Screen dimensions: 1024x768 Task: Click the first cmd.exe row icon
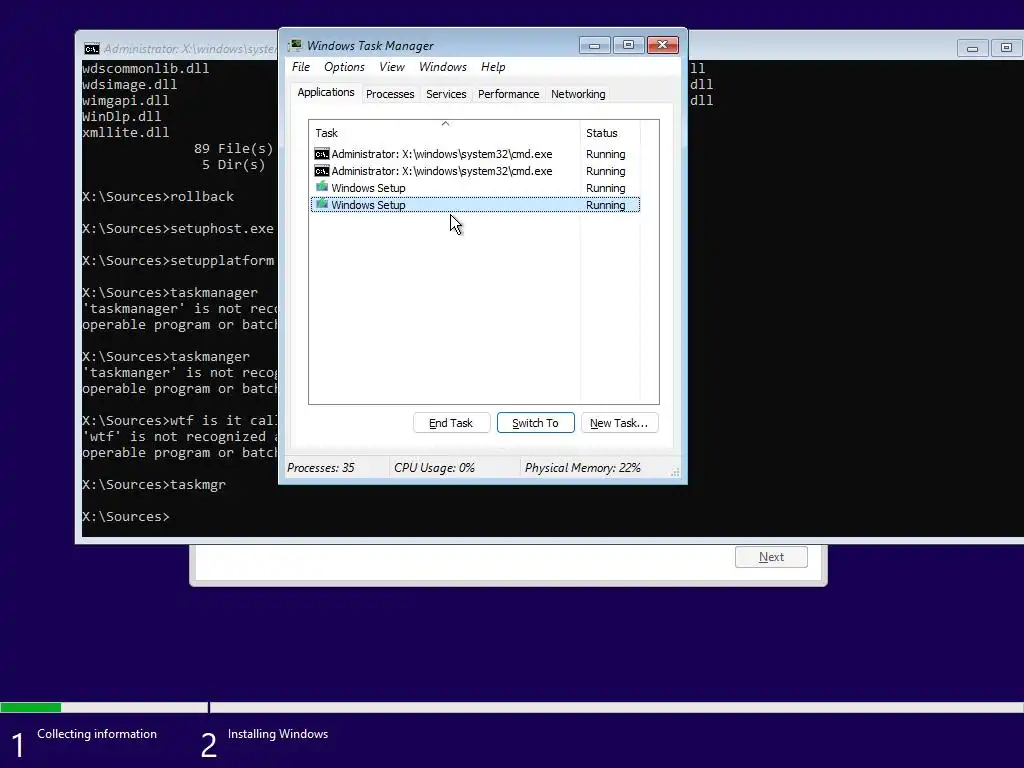(x=321, y=154)
